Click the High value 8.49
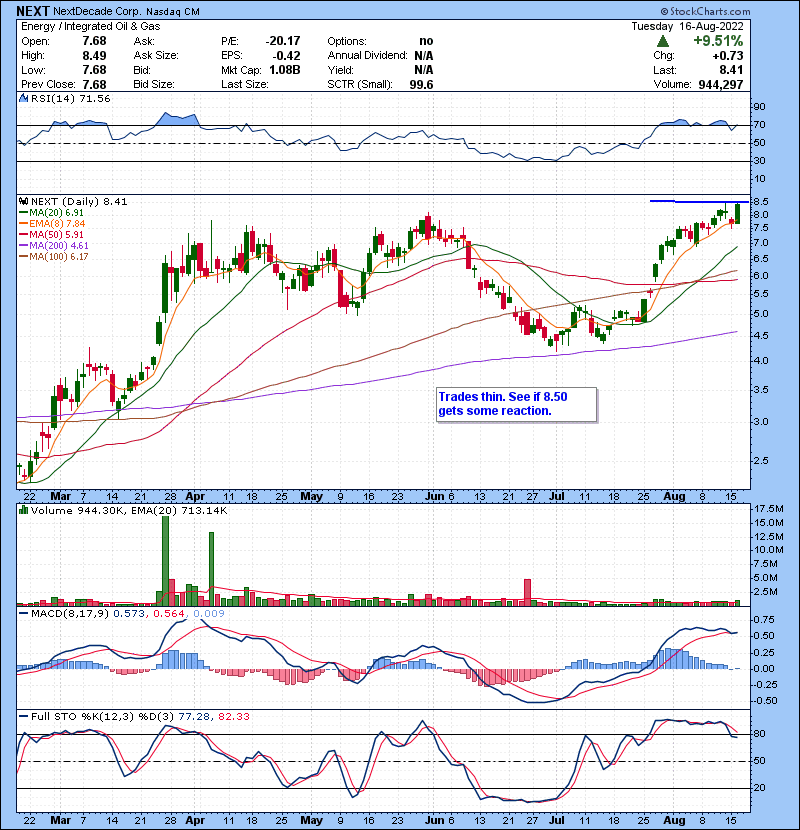 pos(94,56)
